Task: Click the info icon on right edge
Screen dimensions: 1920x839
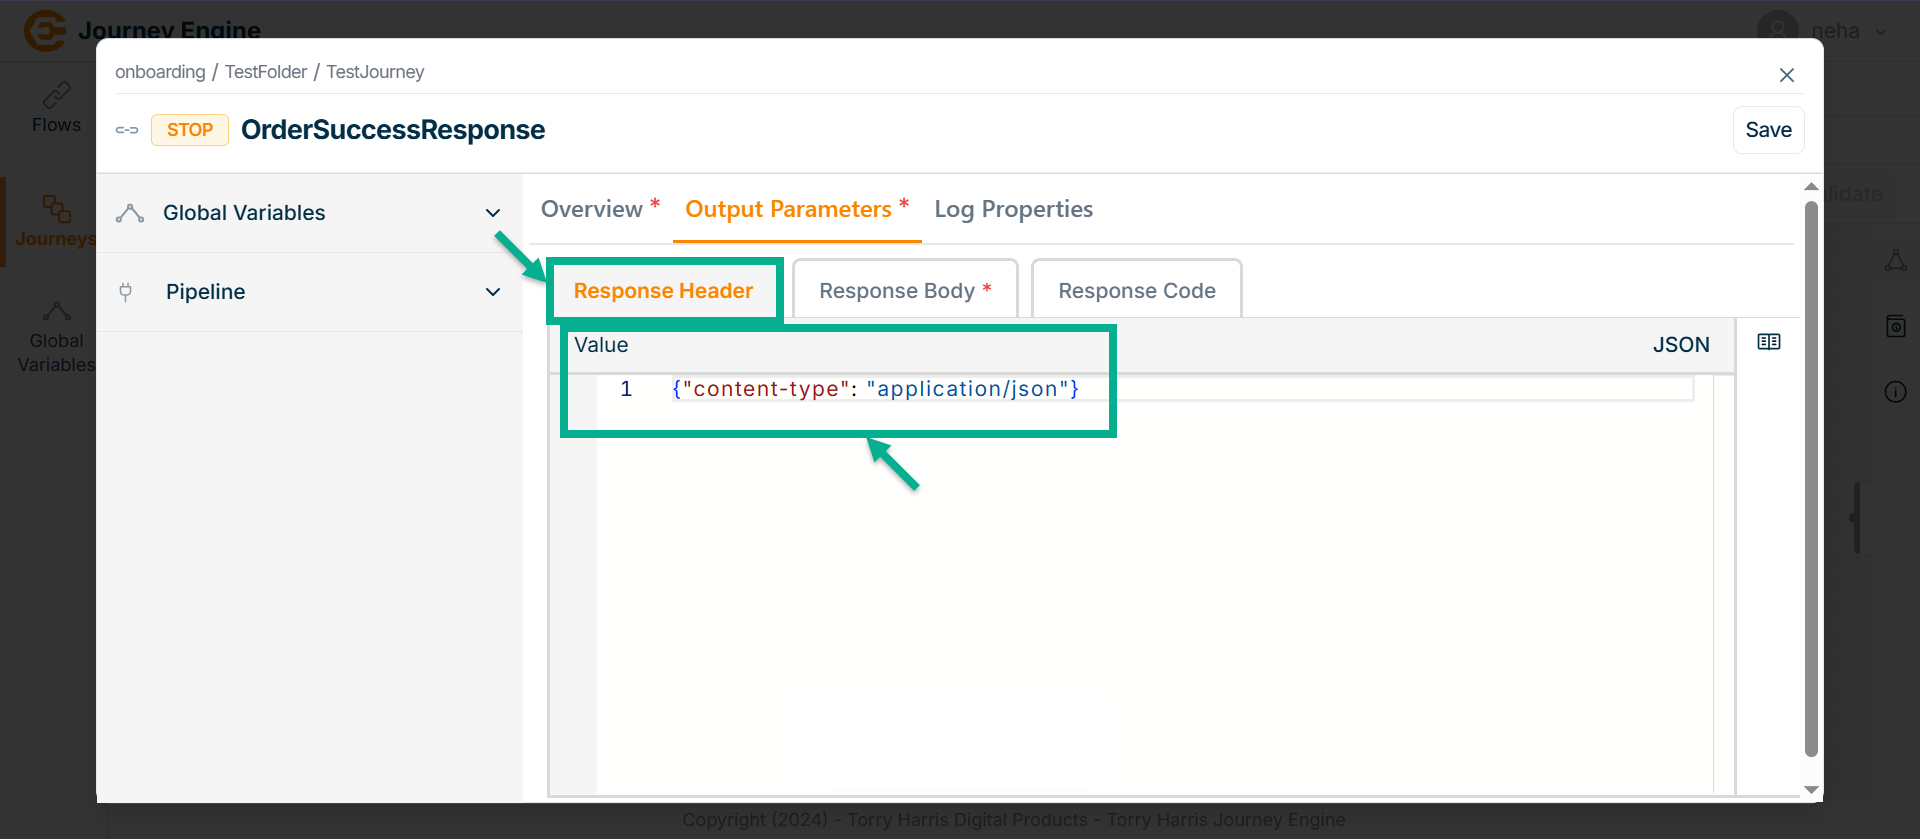Action: pyautogui.click(x=1895, y=392)
